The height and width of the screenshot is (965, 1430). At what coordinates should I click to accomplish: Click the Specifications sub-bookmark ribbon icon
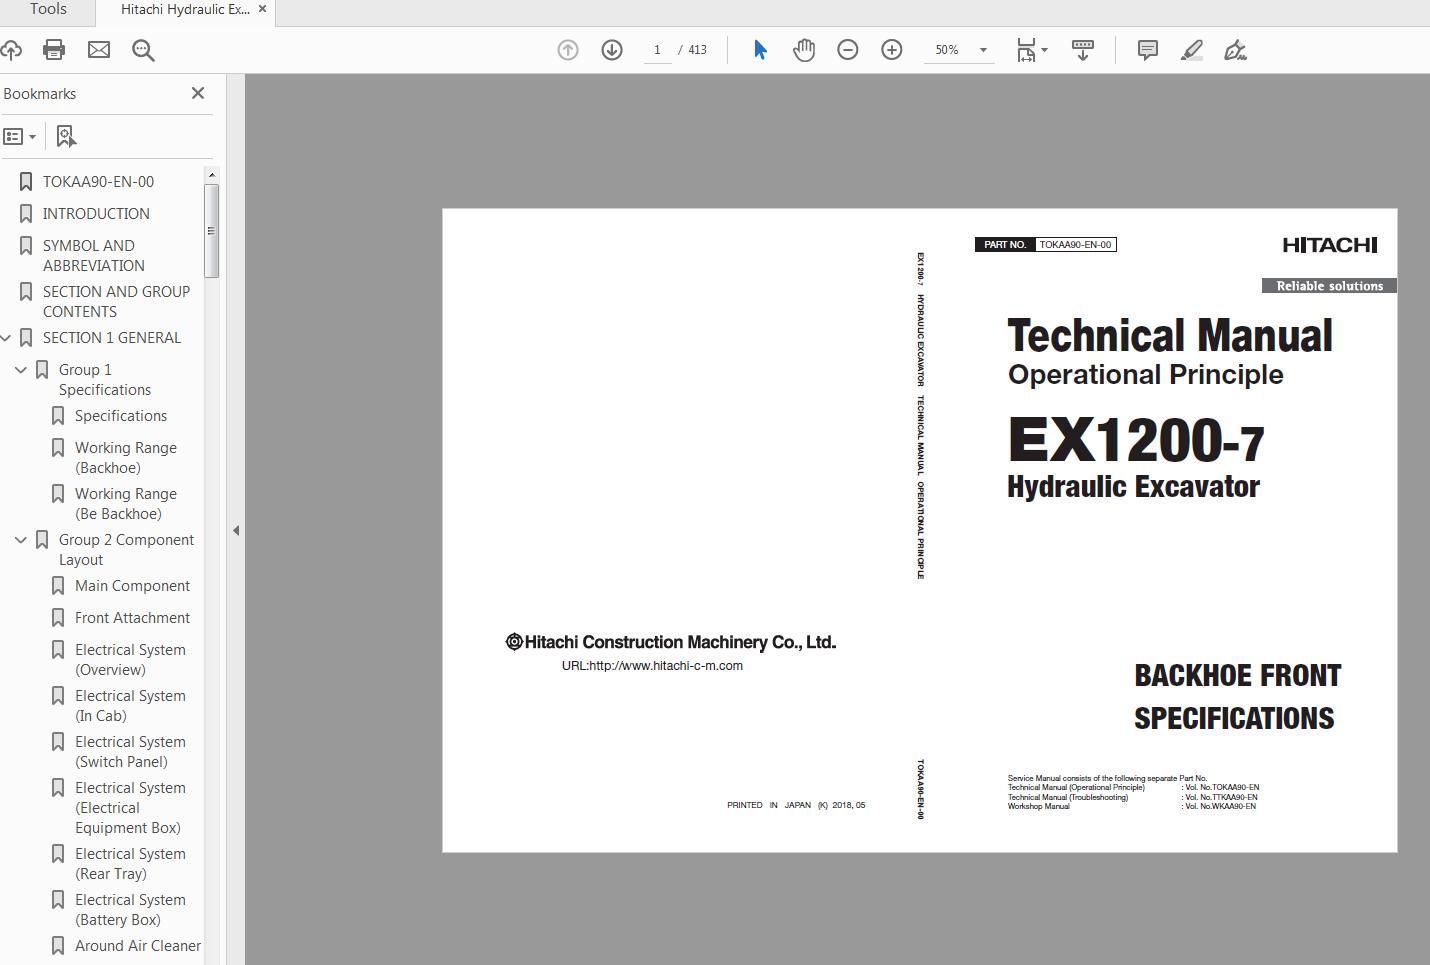(x=58, y=416)
